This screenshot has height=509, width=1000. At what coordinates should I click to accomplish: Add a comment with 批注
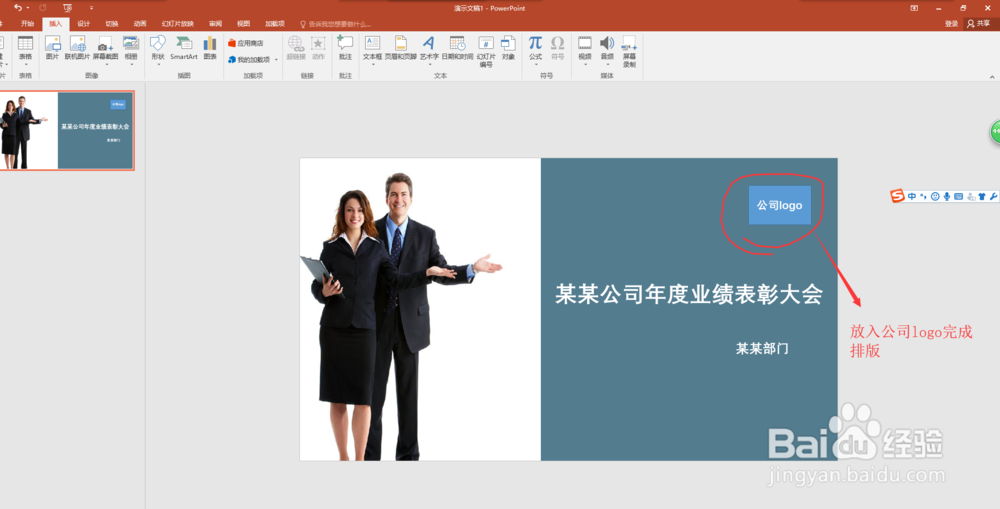[x=345, y=48]
